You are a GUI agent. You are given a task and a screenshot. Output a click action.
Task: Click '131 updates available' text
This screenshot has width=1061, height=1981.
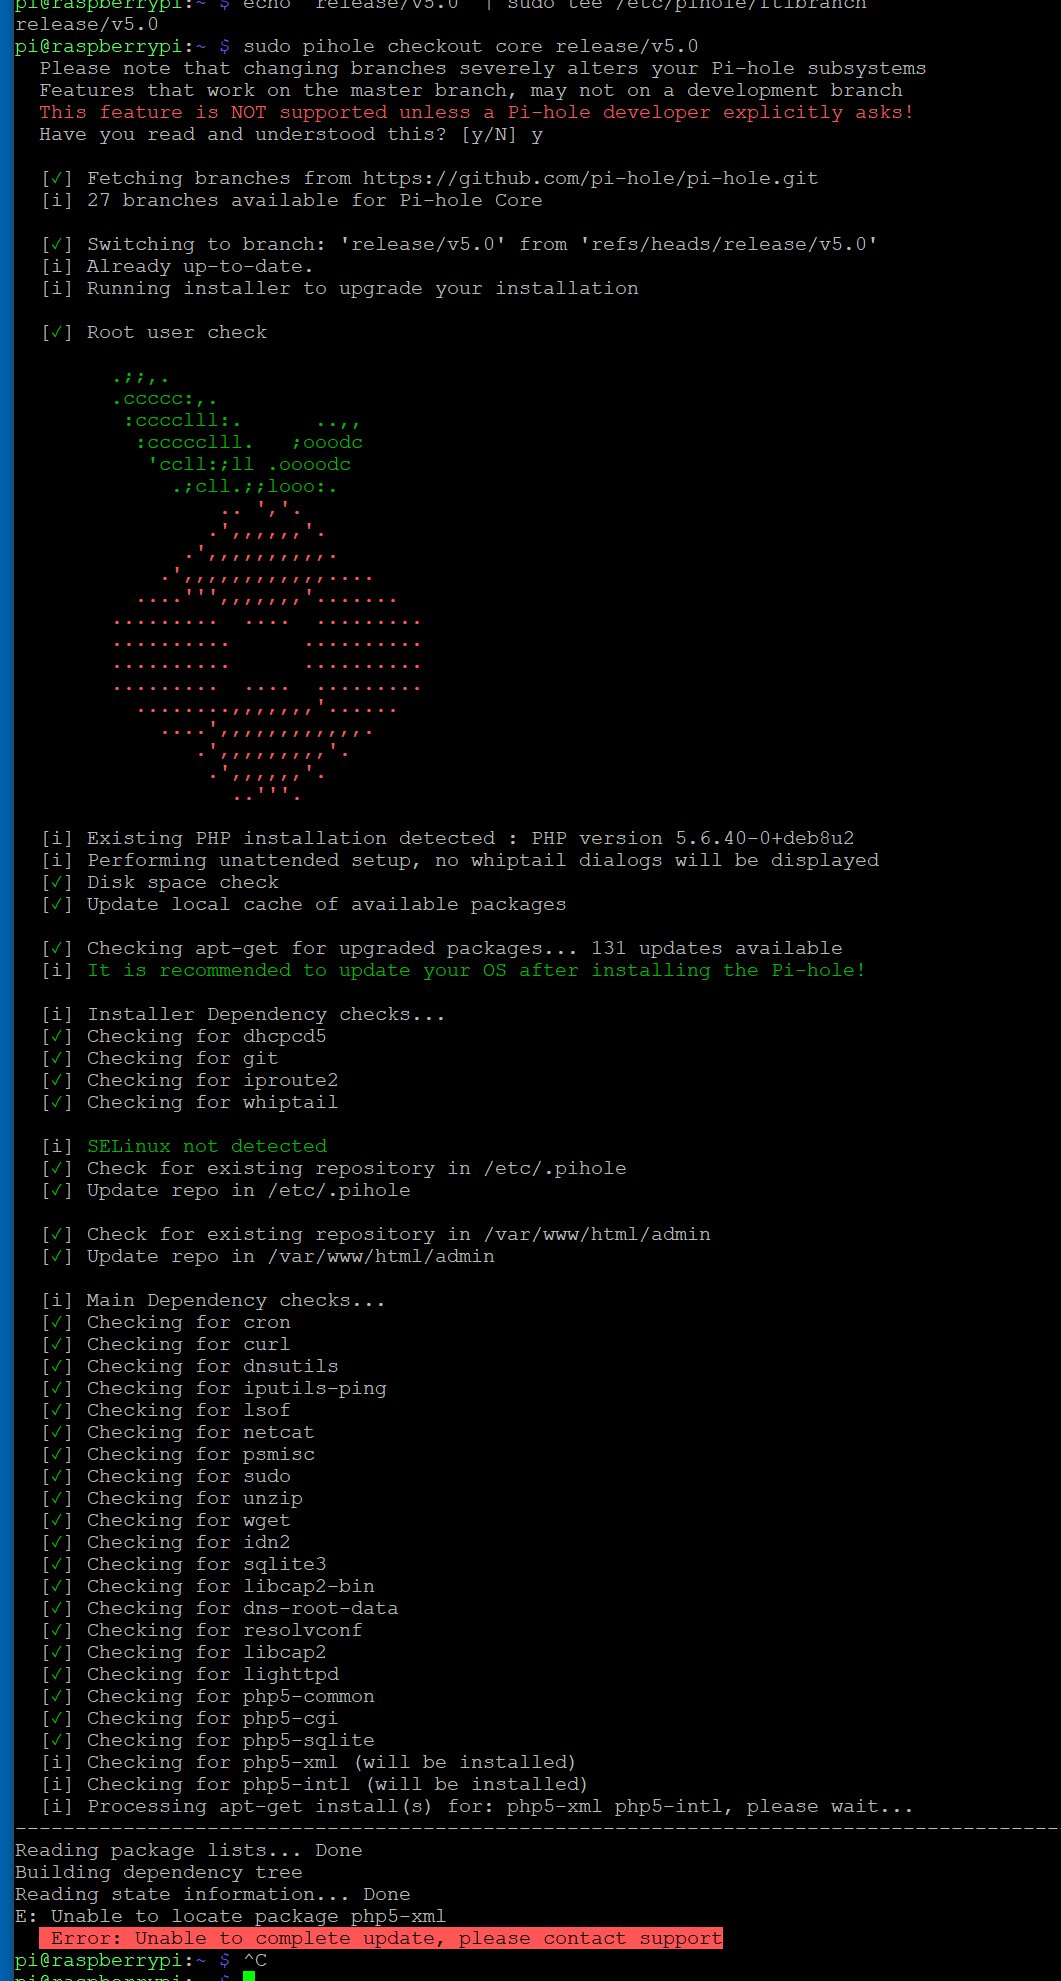(716, 948)
